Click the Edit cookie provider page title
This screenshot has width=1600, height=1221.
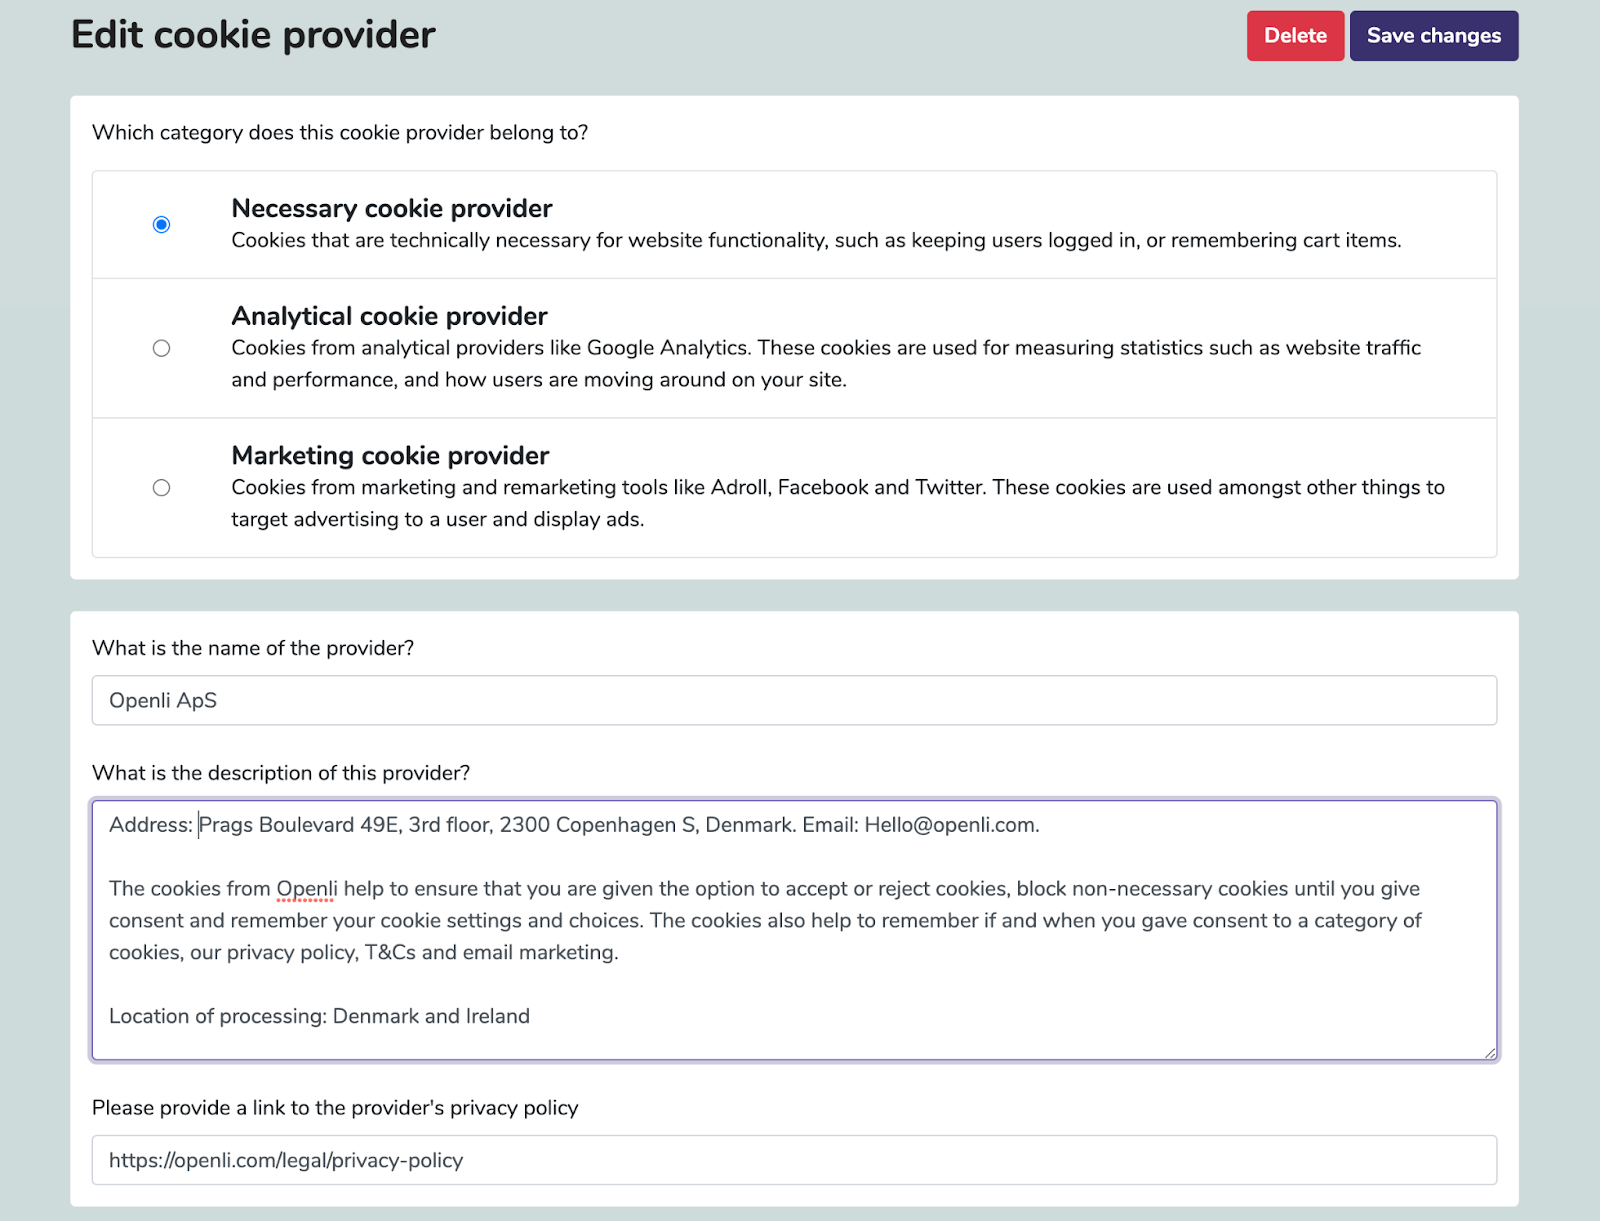coord(254,35)
